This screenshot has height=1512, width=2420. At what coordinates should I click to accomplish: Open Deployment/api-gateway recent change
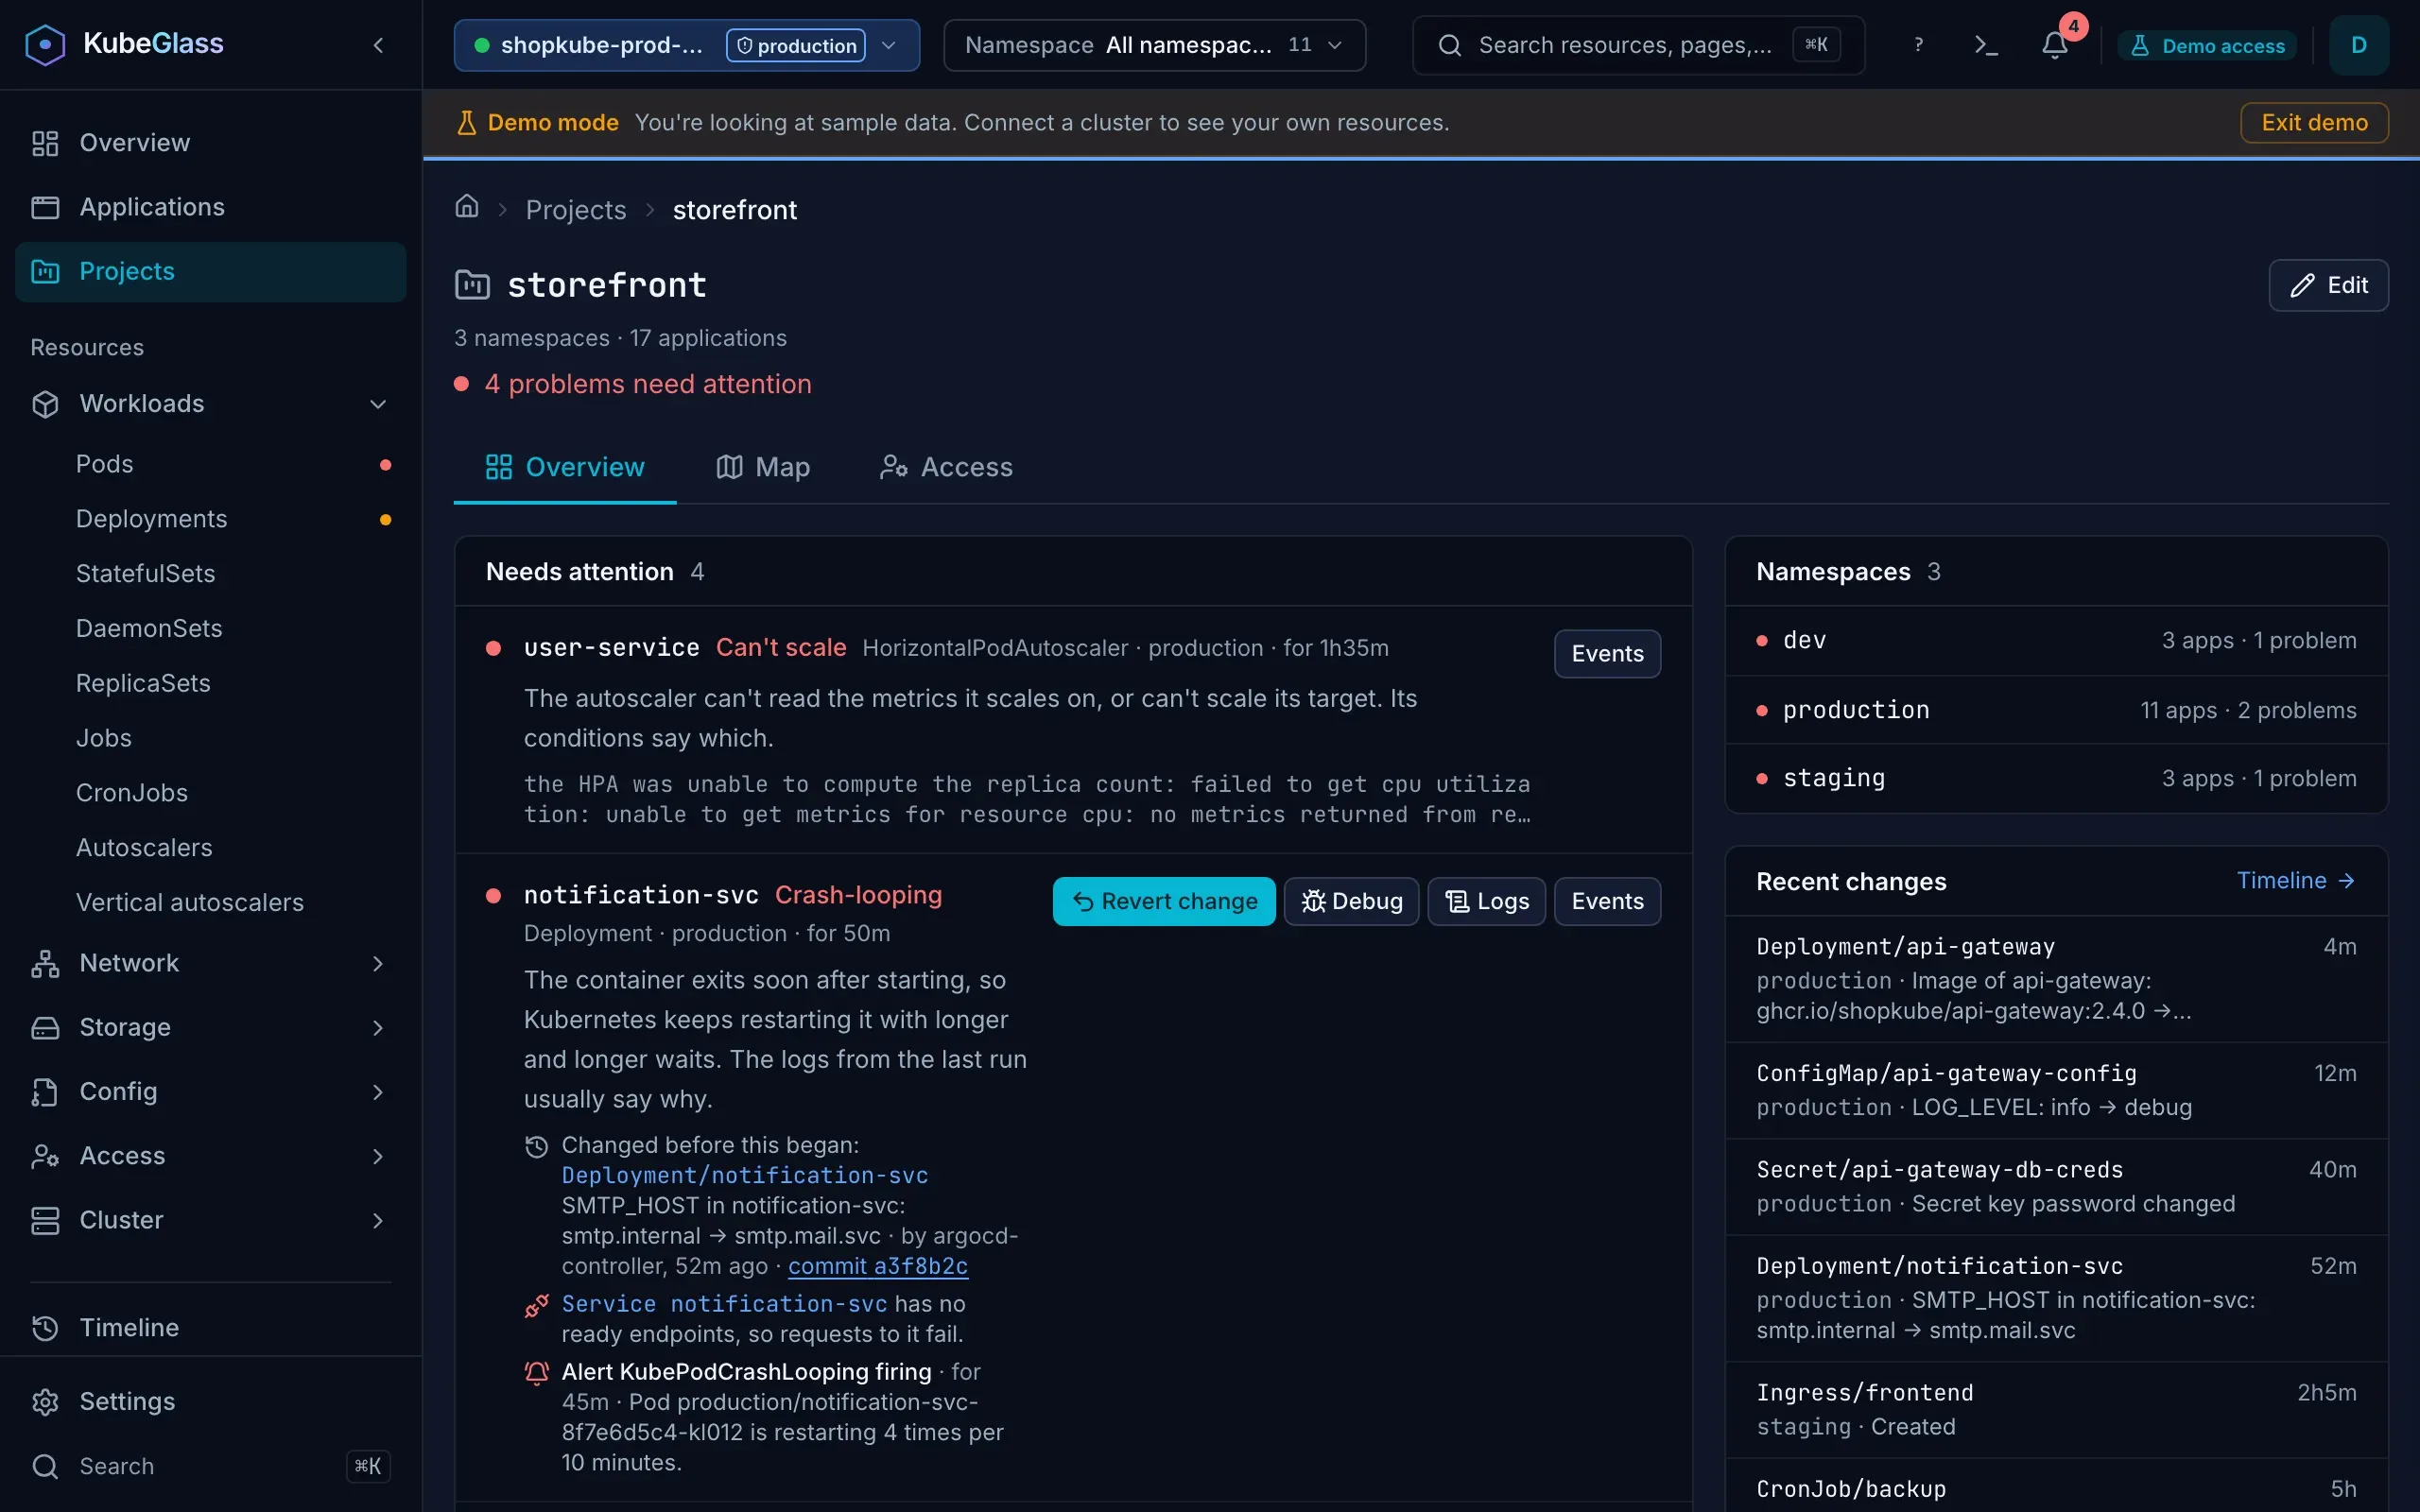click(2056, 980)
